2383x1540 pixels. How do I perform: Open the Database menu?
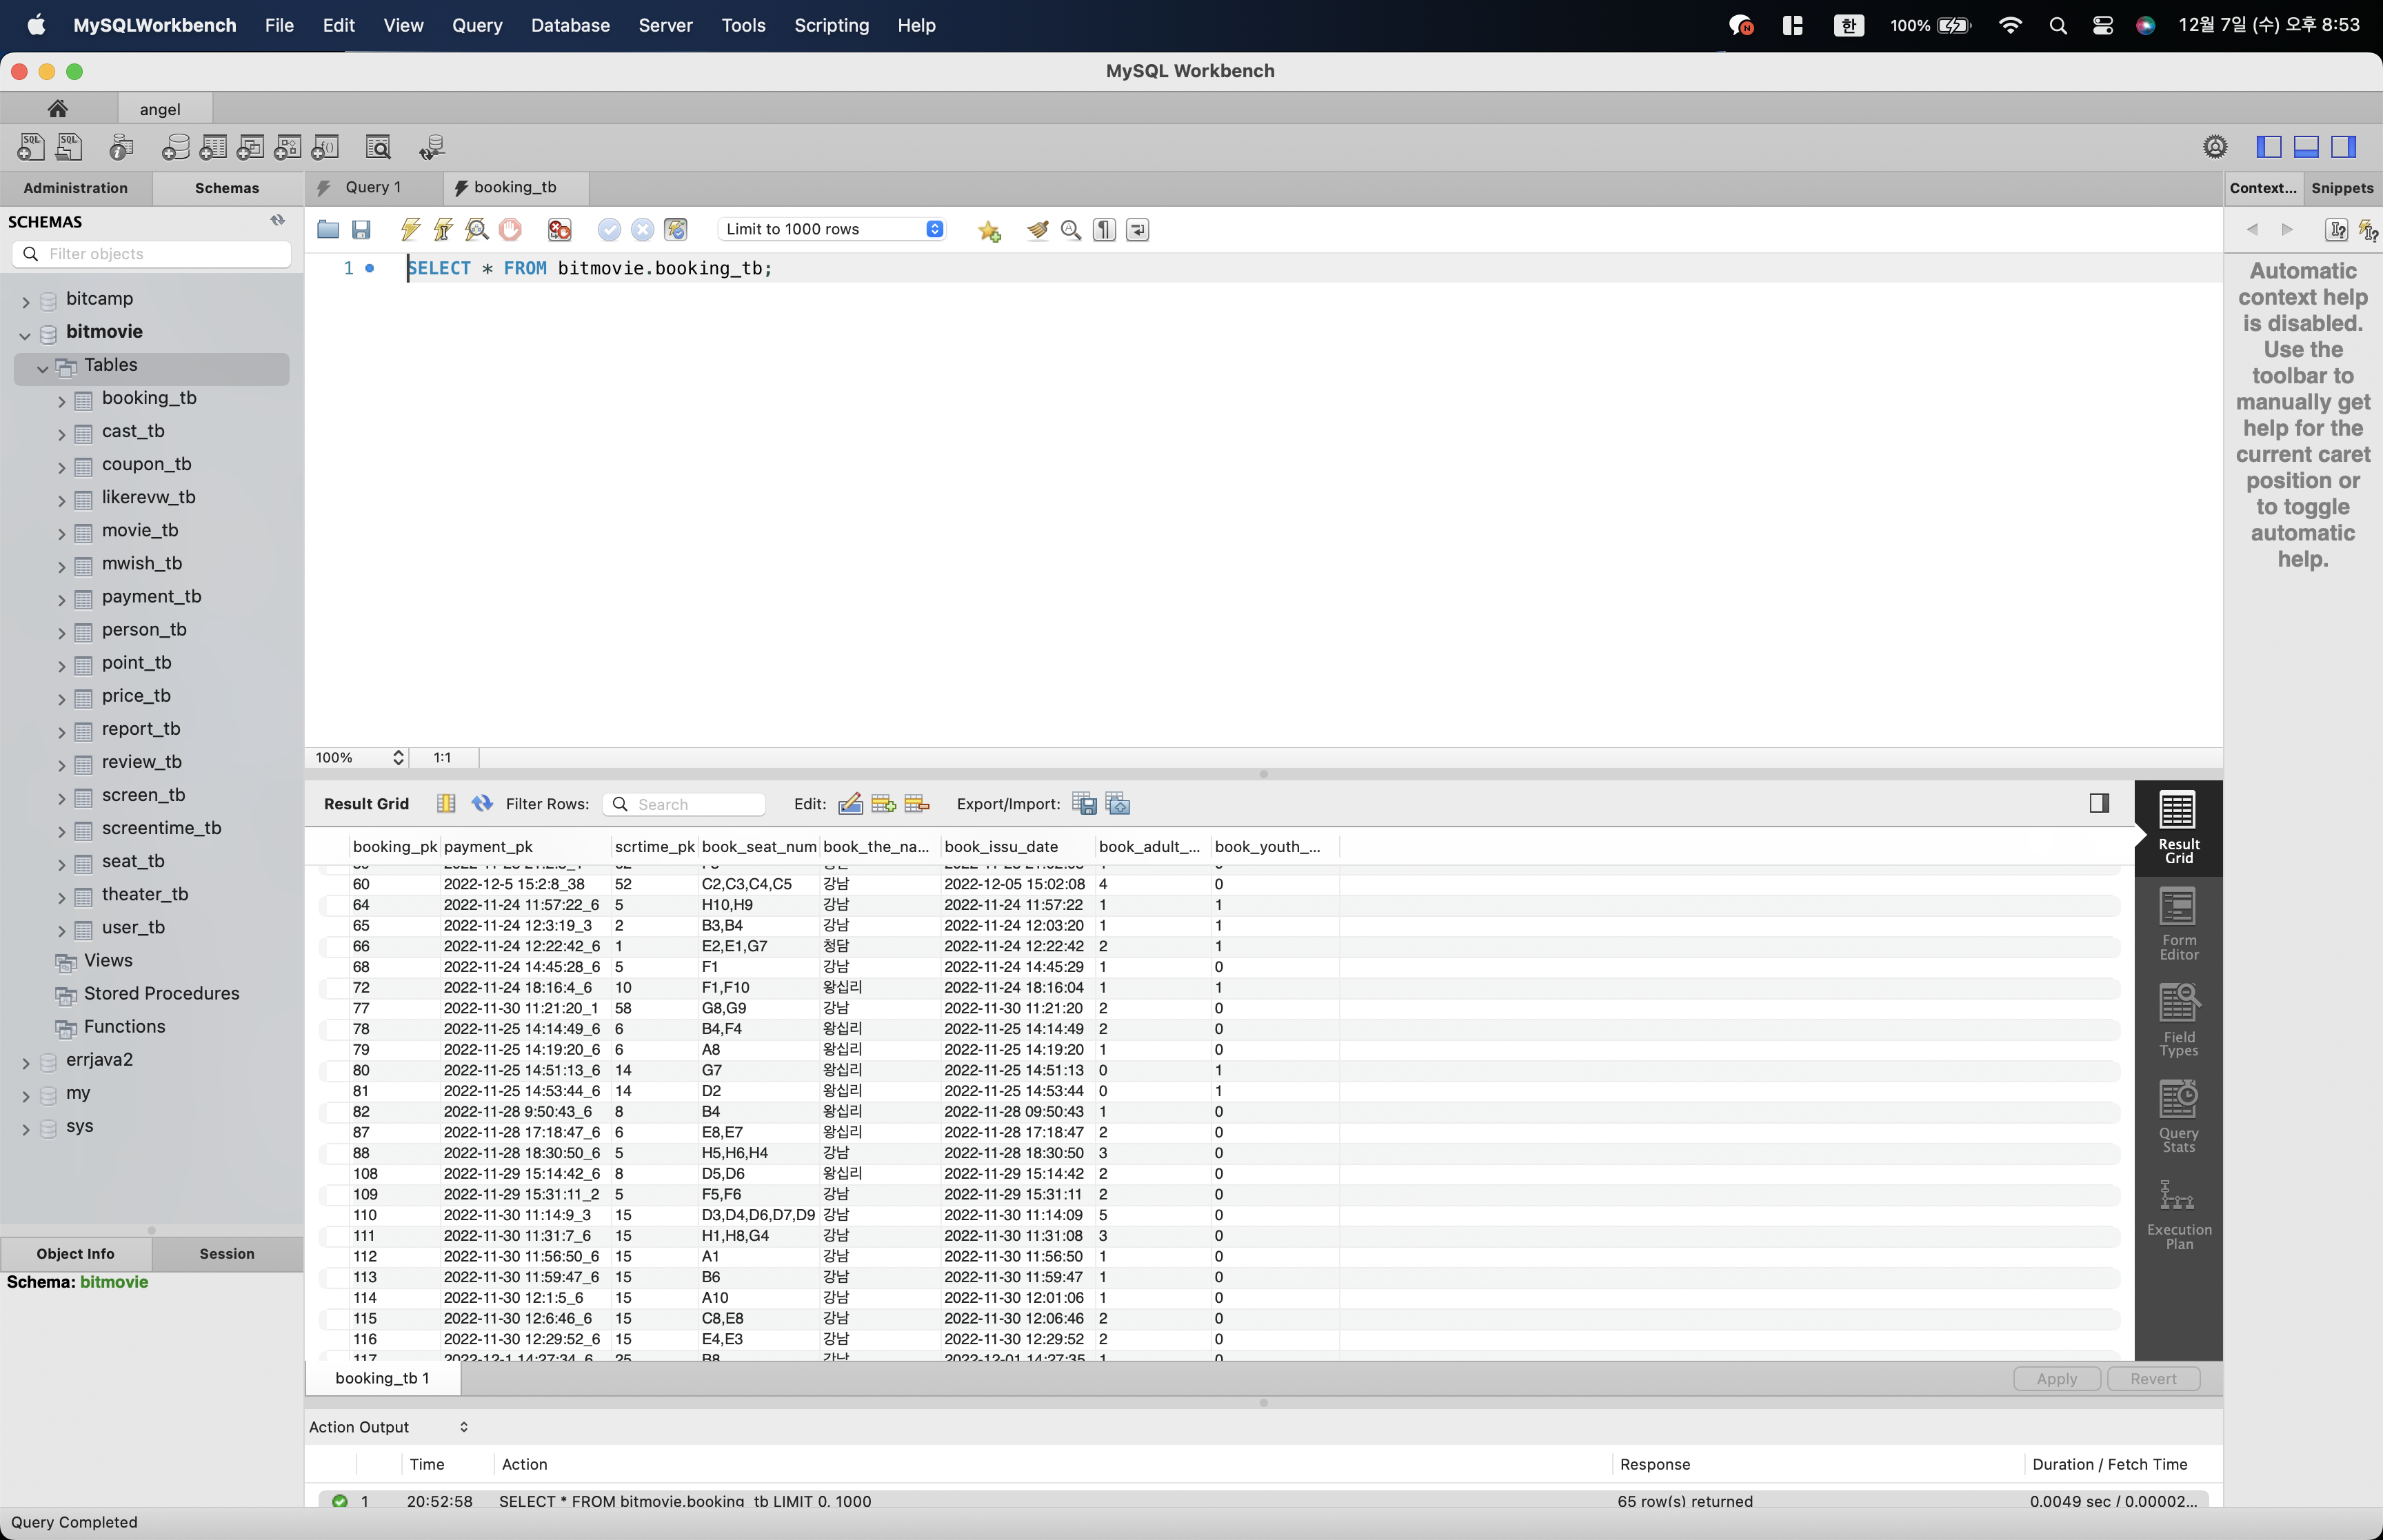(x=570, y=25)
